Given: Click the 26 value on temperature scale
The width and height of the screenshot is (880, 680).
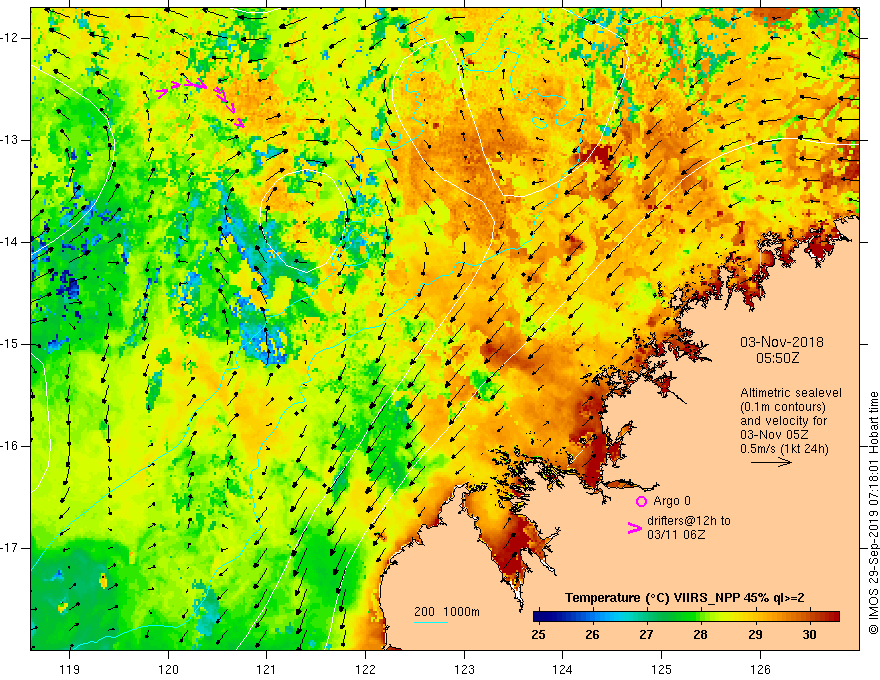Looking at the screenshot, I should click(x=592, y=635).
